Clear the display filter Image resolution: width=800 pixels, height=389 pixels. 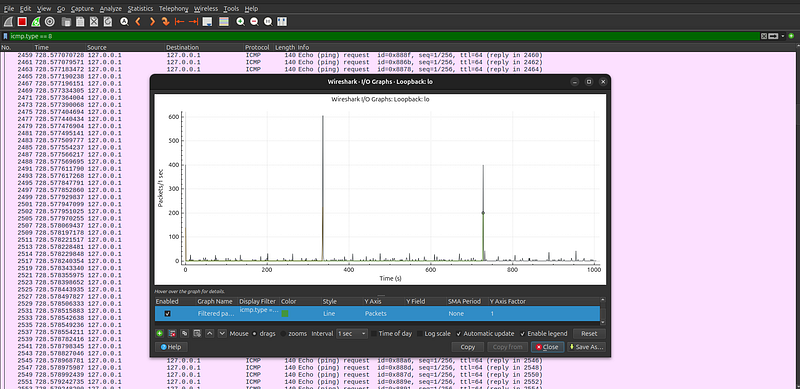click(764, 36)
